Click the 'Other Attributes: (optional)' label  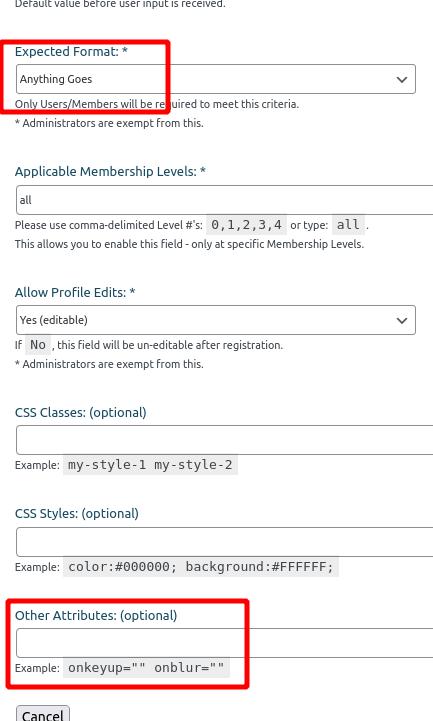coord(96,616)
